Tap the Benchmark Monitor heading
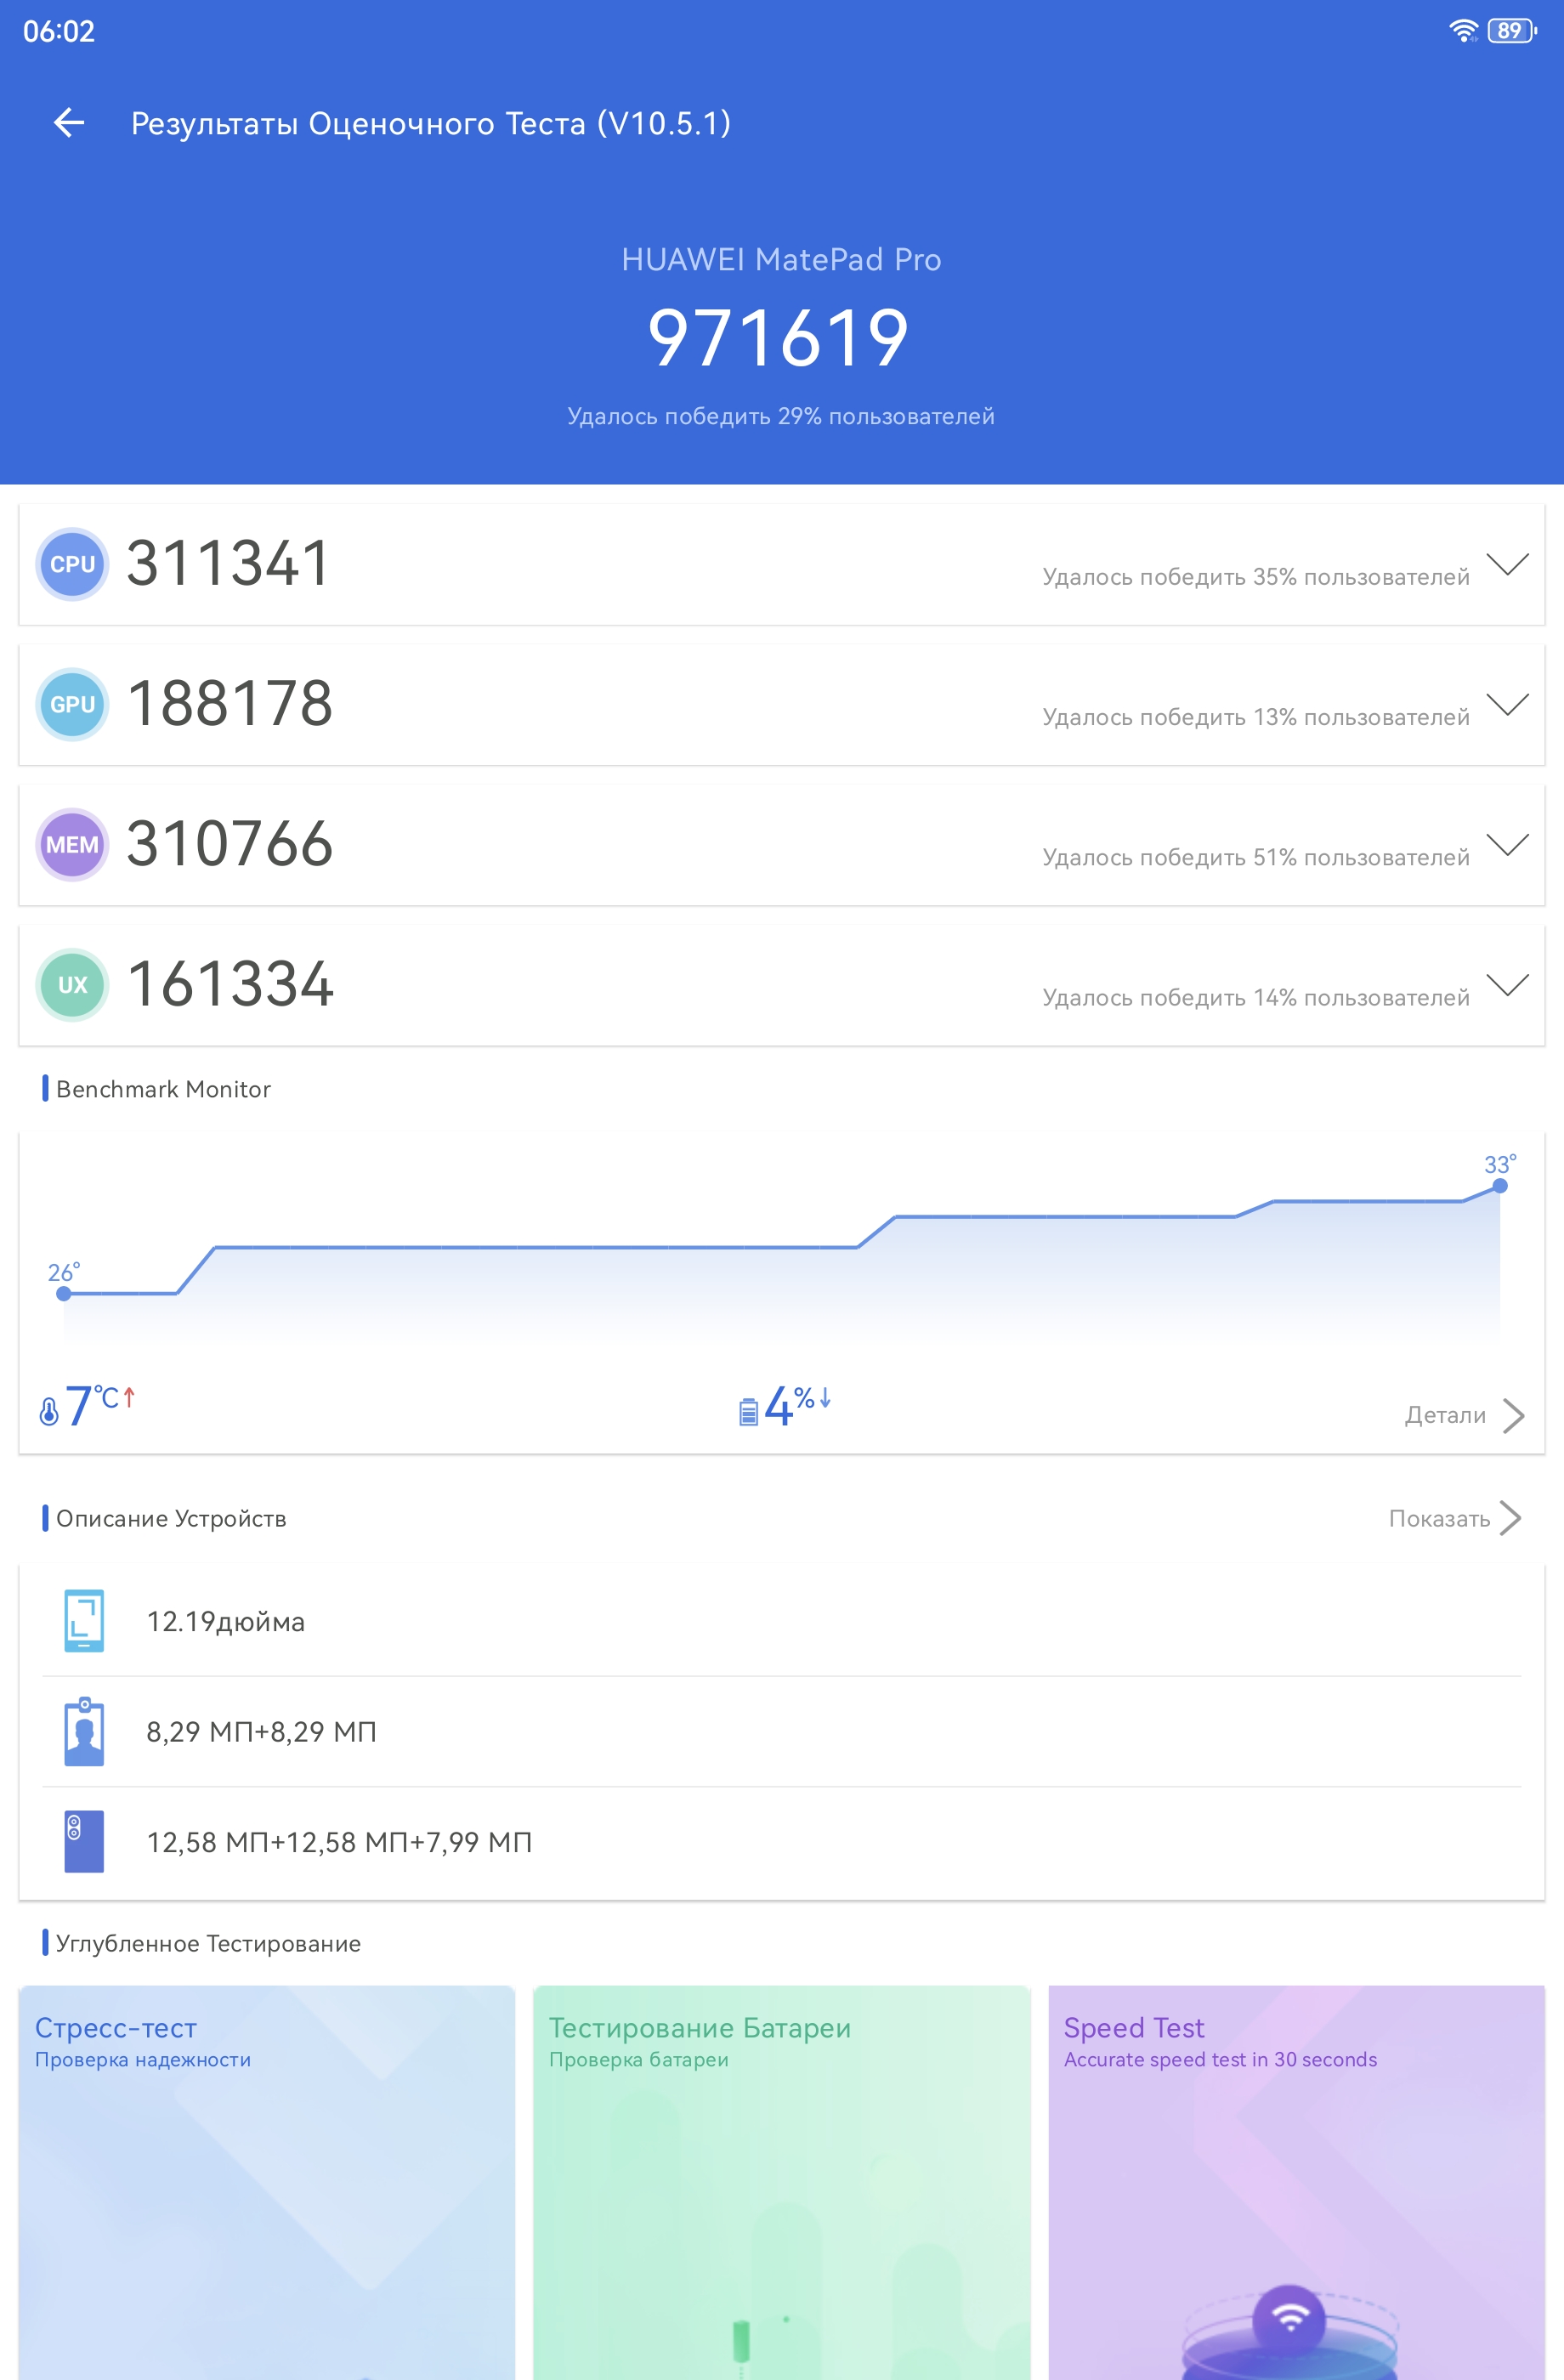Screen dimensions: 1564x2380 (163, 1089)
